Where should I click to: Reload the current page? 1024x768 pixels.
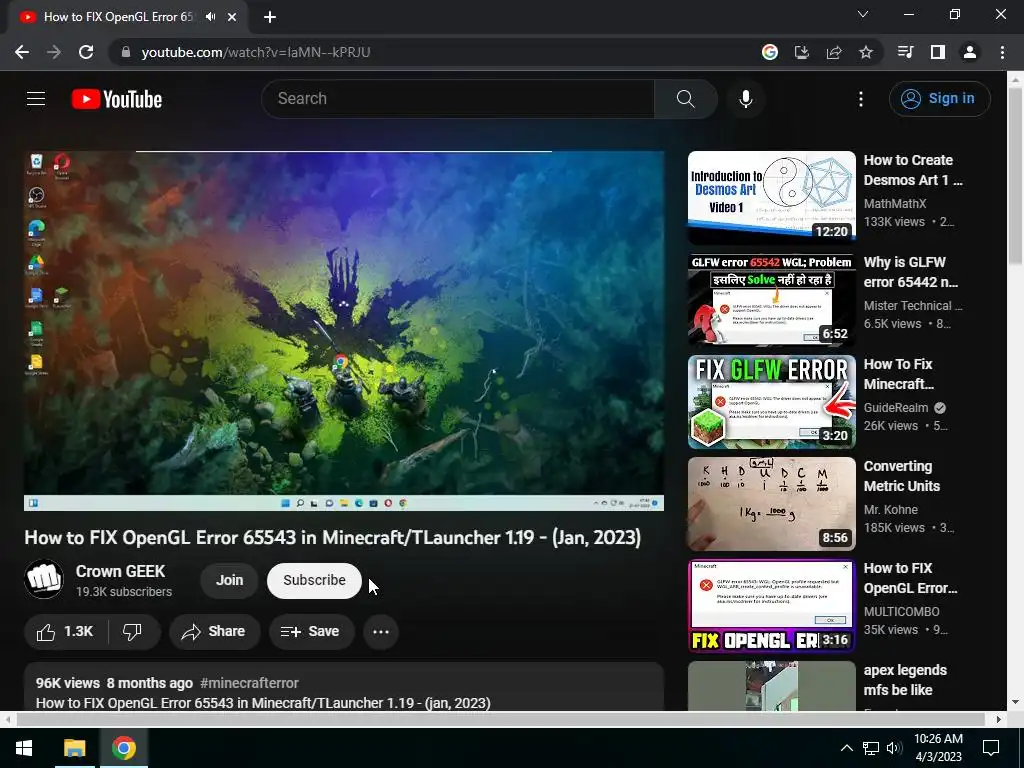pyautogui.click(x=86, y=52)
